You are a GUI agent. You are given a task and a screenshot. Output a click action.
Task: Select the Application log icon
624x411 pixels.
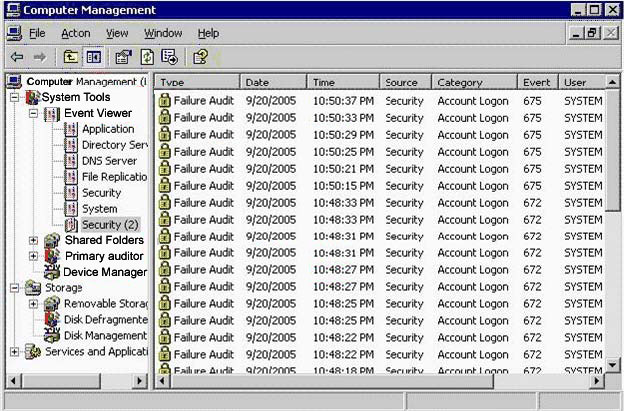pos(71,129)
